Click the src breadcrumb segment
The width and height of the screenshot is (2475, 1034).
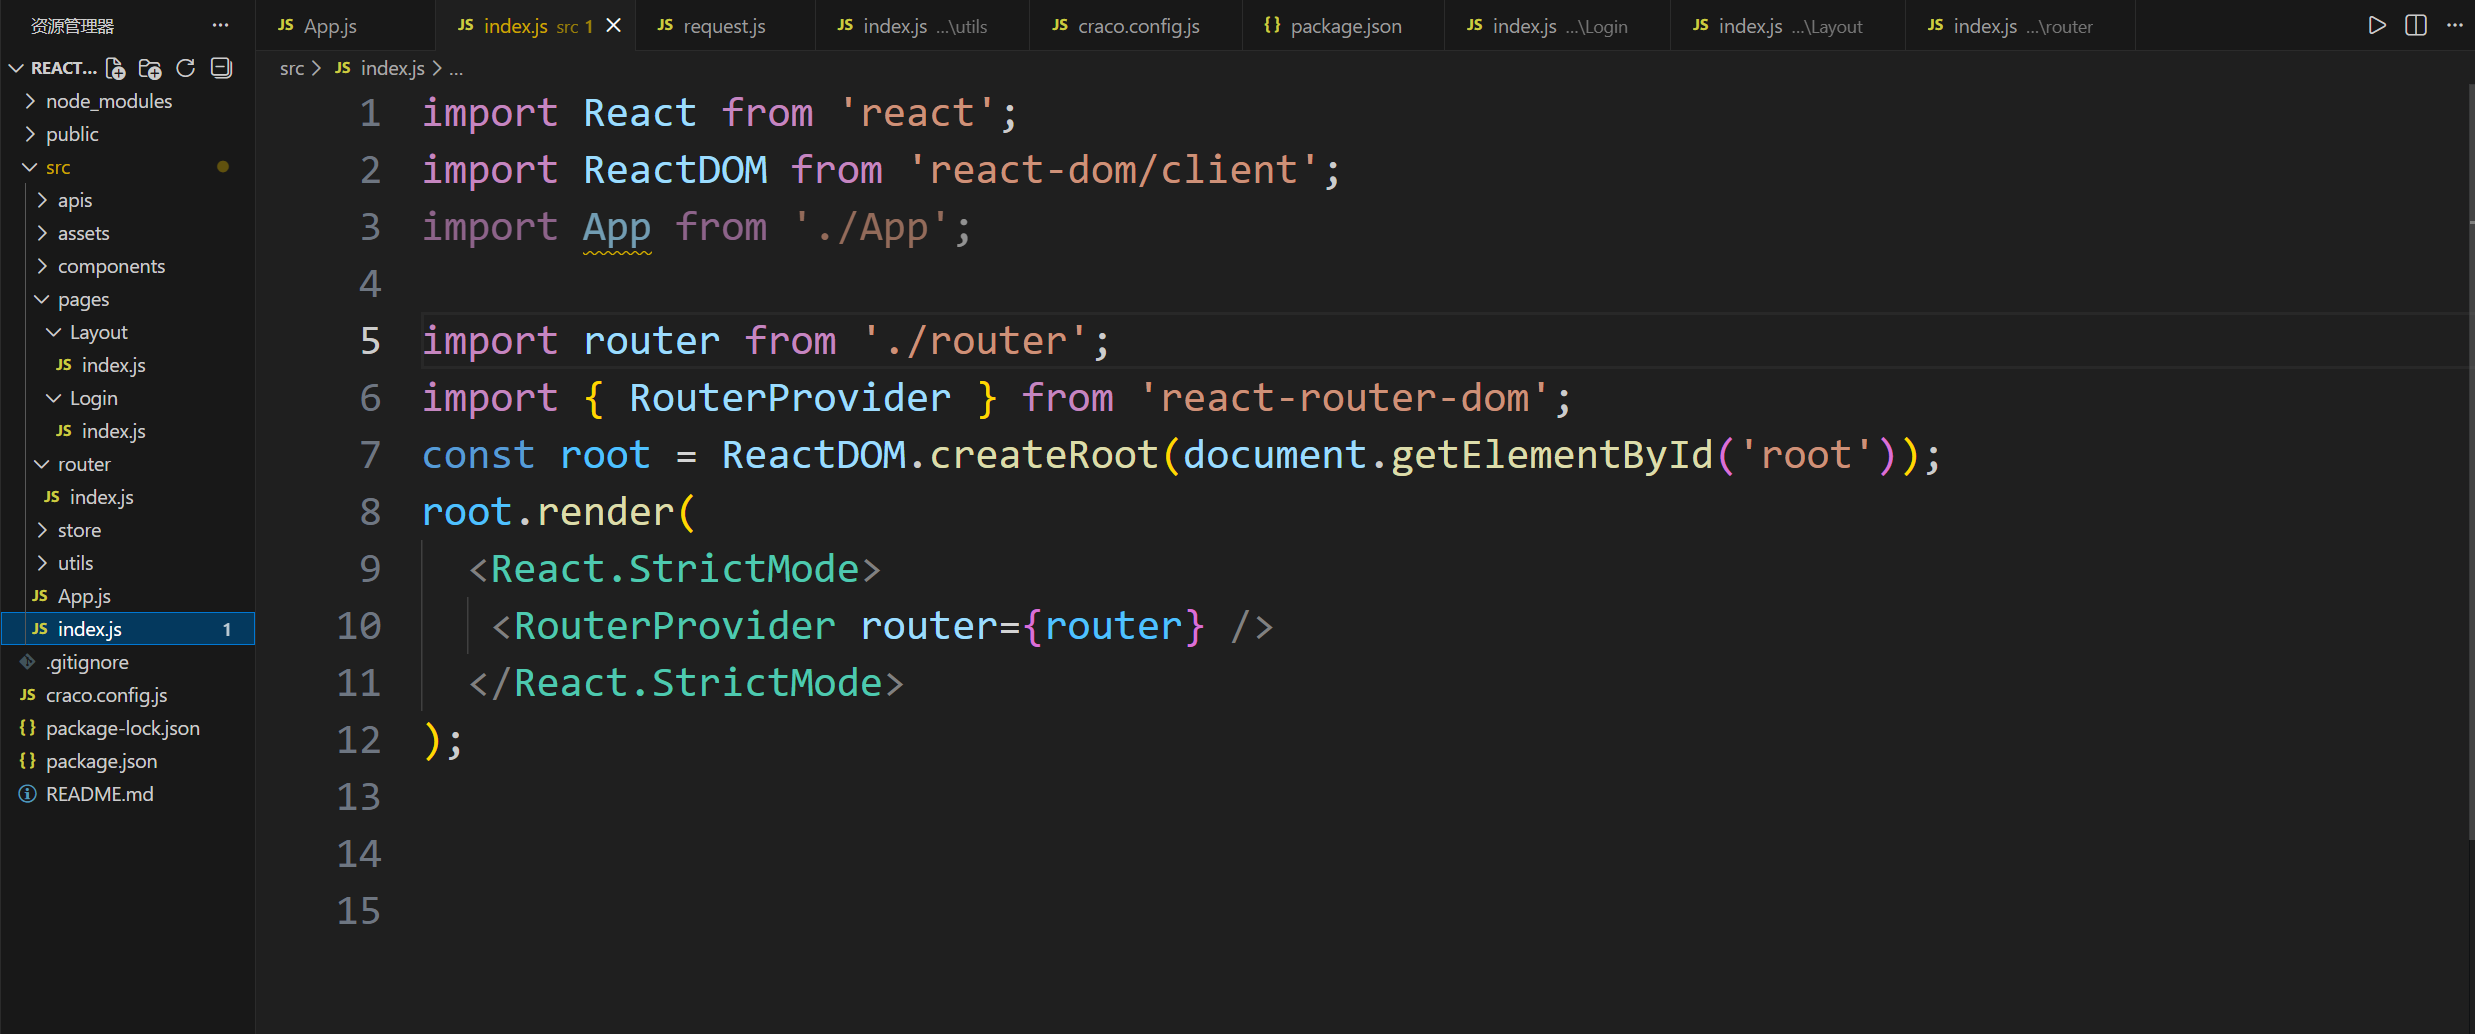coord(291,68)
